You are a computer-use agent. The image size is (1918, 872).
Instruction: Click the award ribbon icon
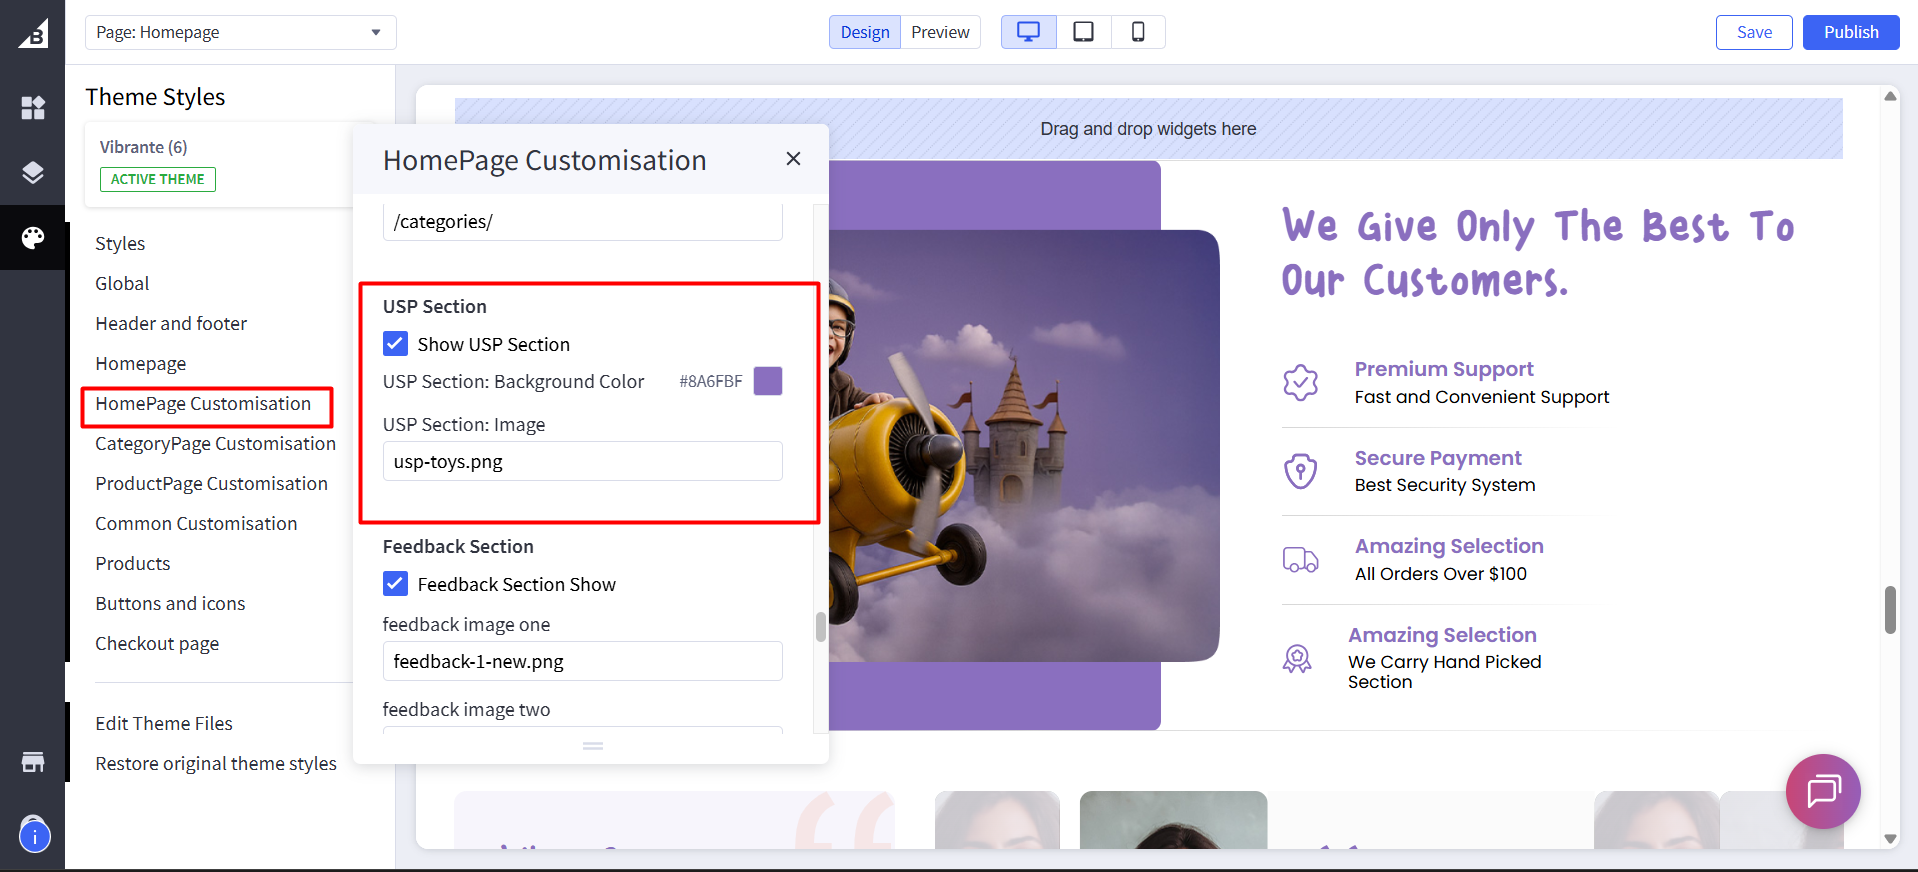pos(1297,658)
